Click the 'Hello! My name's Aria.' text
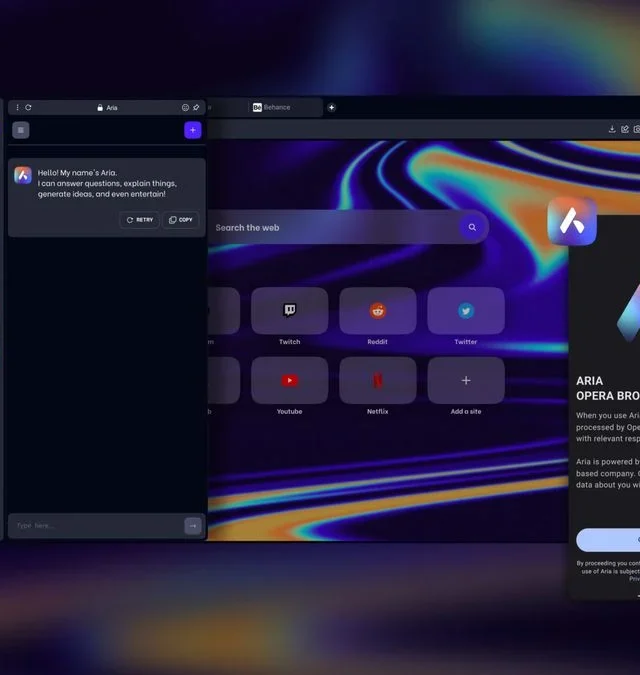The width and height of the screenshot is (640, 675). [x=77, y=173]
